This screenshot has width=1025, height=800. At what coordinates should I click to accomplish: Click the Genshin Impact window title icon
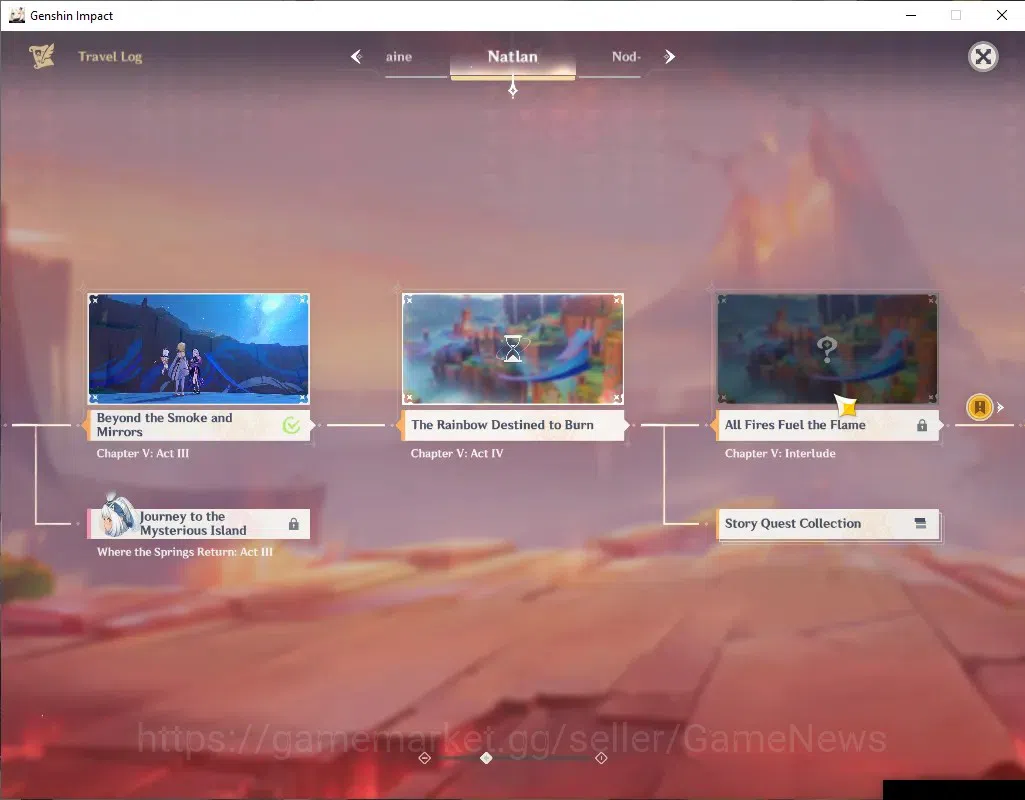17,15
